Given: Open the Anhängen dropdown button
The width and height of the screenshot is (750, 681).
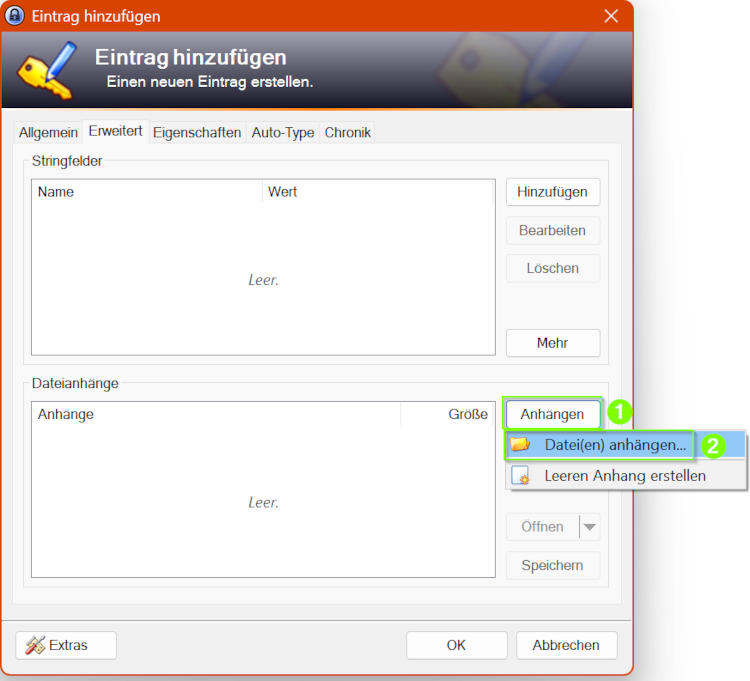Looking at the screenshot, I should [552, 414].
